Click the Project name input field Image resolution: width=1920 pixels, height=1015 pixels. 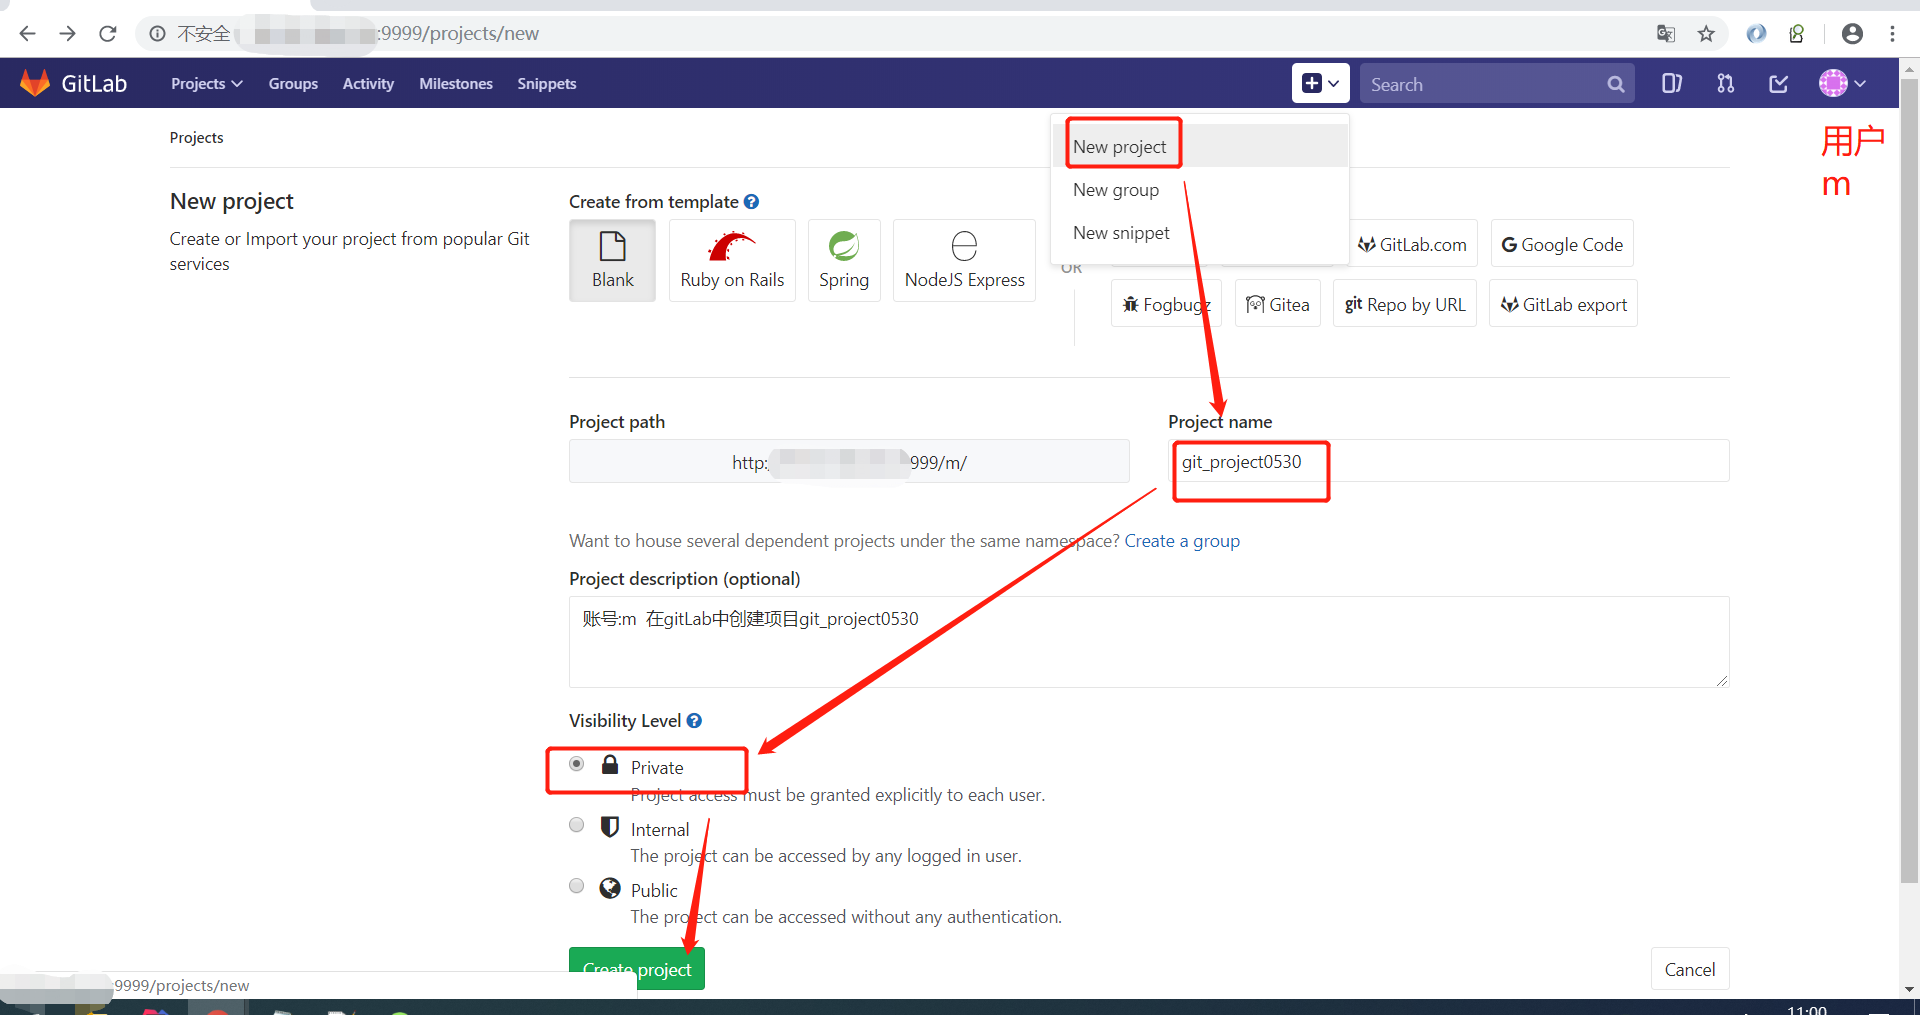pyautogui.click(x=1449, y=461)
